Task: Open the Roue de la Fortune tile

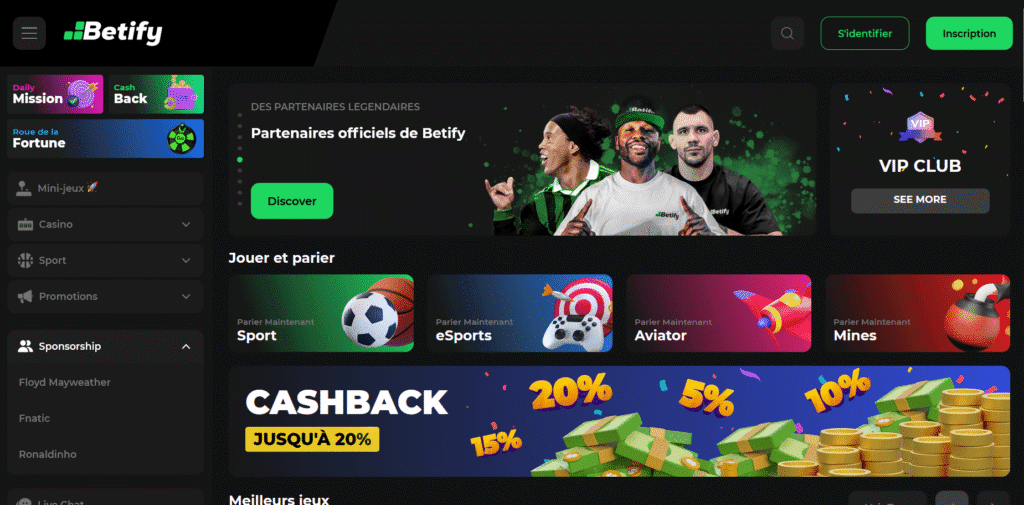Action: click(106, 138)
